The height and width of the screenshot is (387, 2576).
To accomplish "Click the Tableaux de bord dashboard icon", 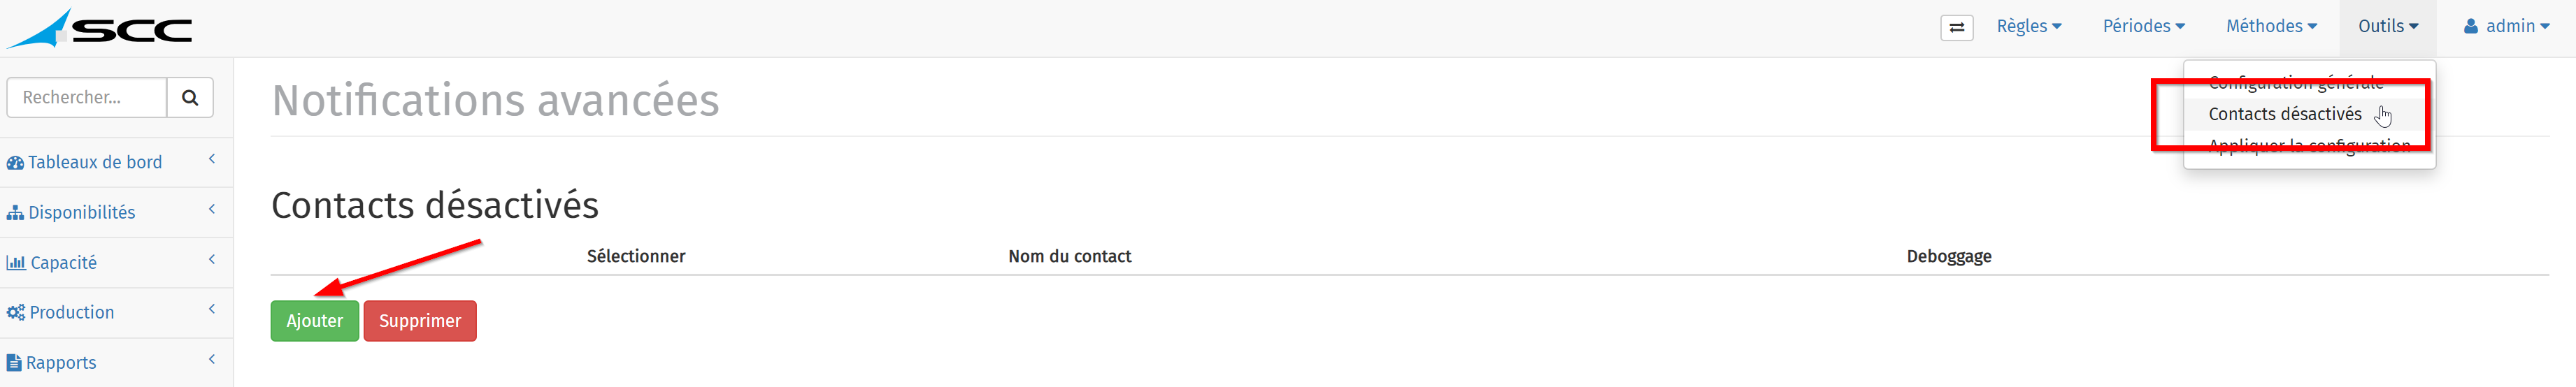I will 15,163.
